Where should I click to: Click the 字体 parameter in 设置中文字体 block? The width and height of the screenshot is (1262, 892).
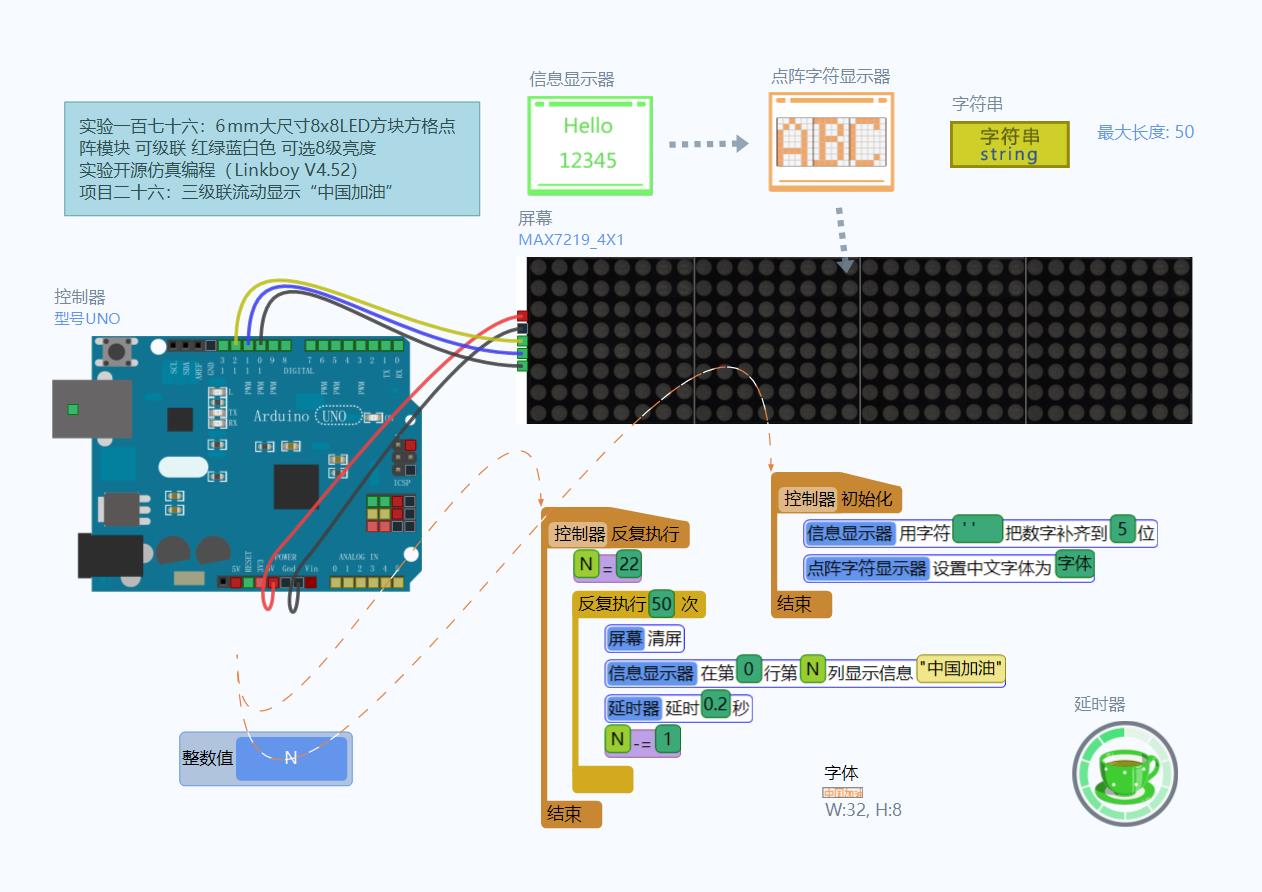click(1075, 564)
